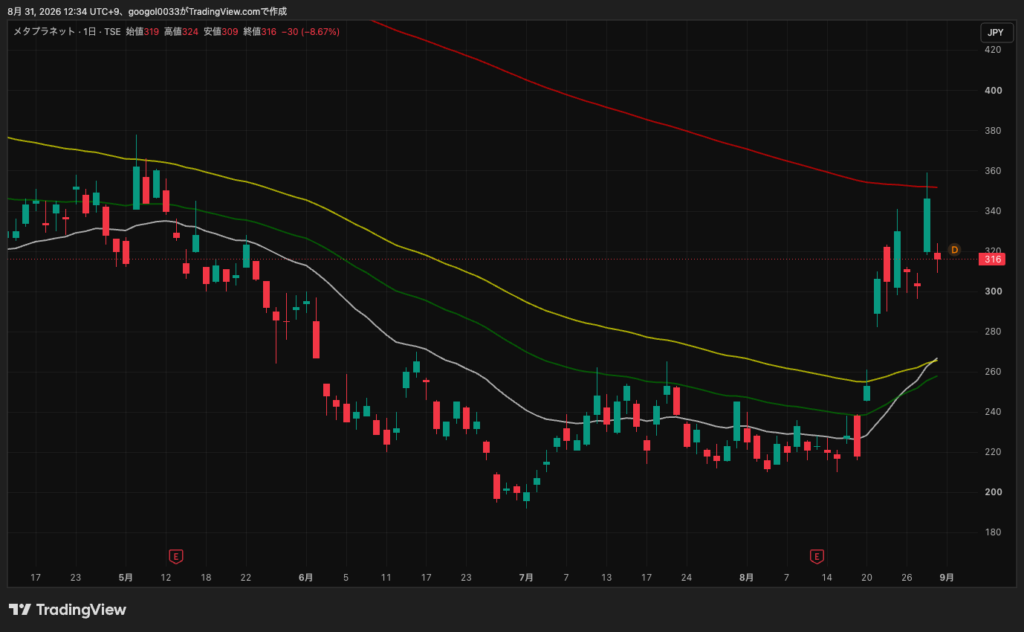
Task: Click the 5月 date axis label
Action: point(126,577)
